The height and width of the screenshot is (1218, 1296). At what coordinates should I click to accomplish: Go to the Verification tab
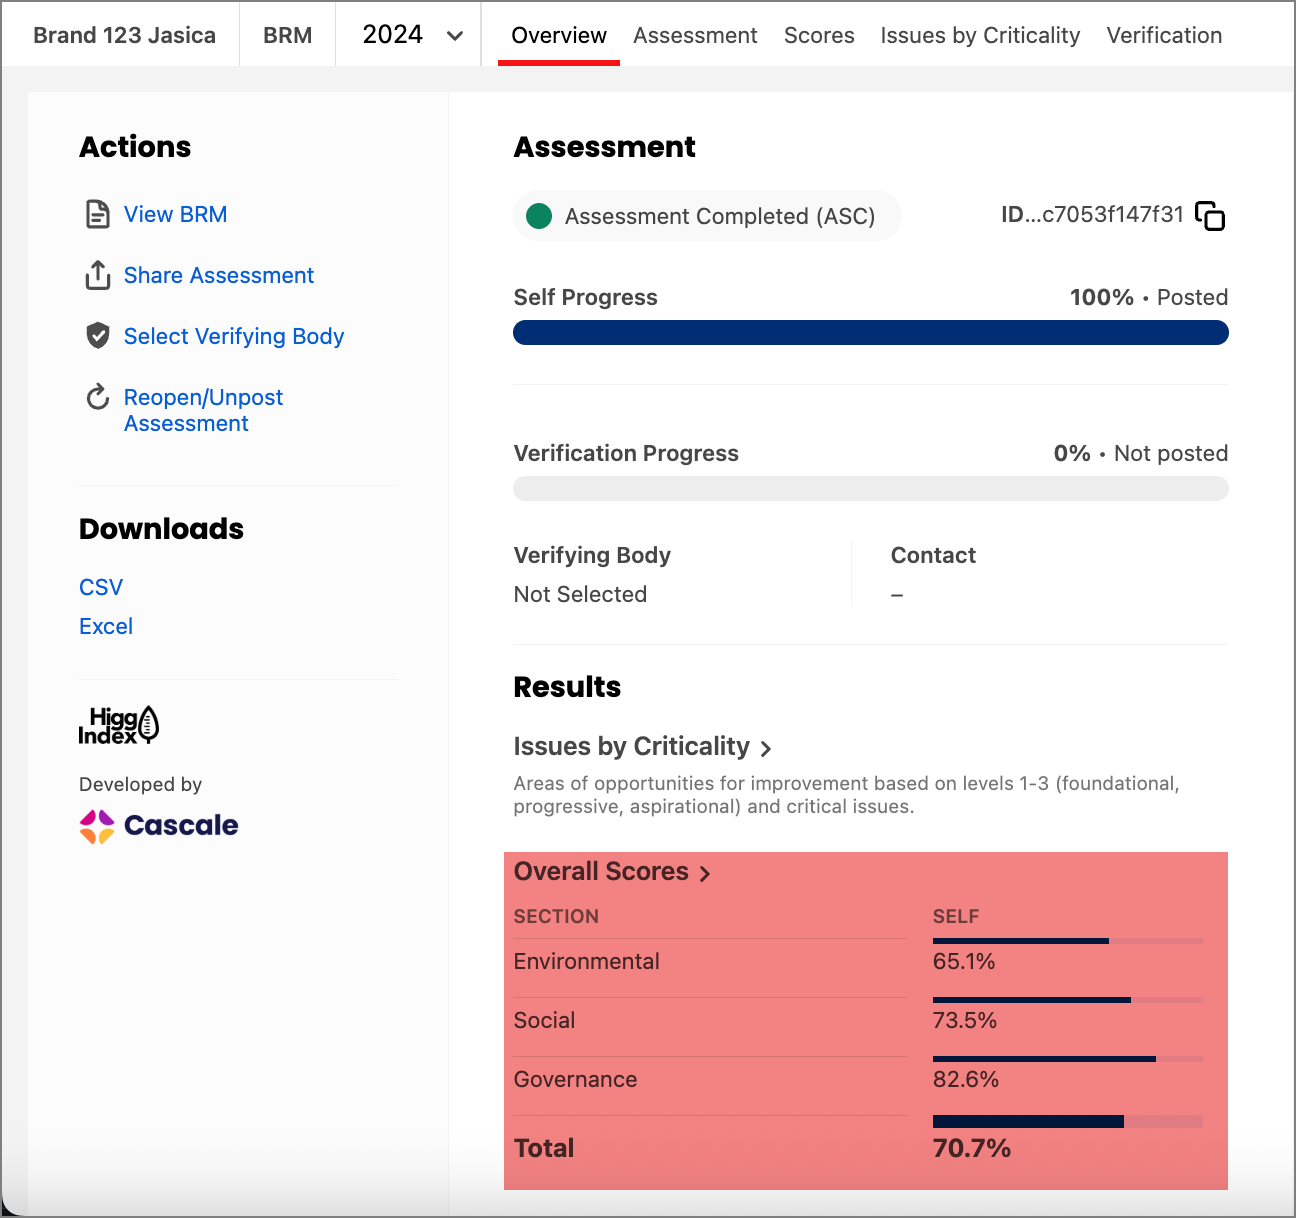[1164, 35]
